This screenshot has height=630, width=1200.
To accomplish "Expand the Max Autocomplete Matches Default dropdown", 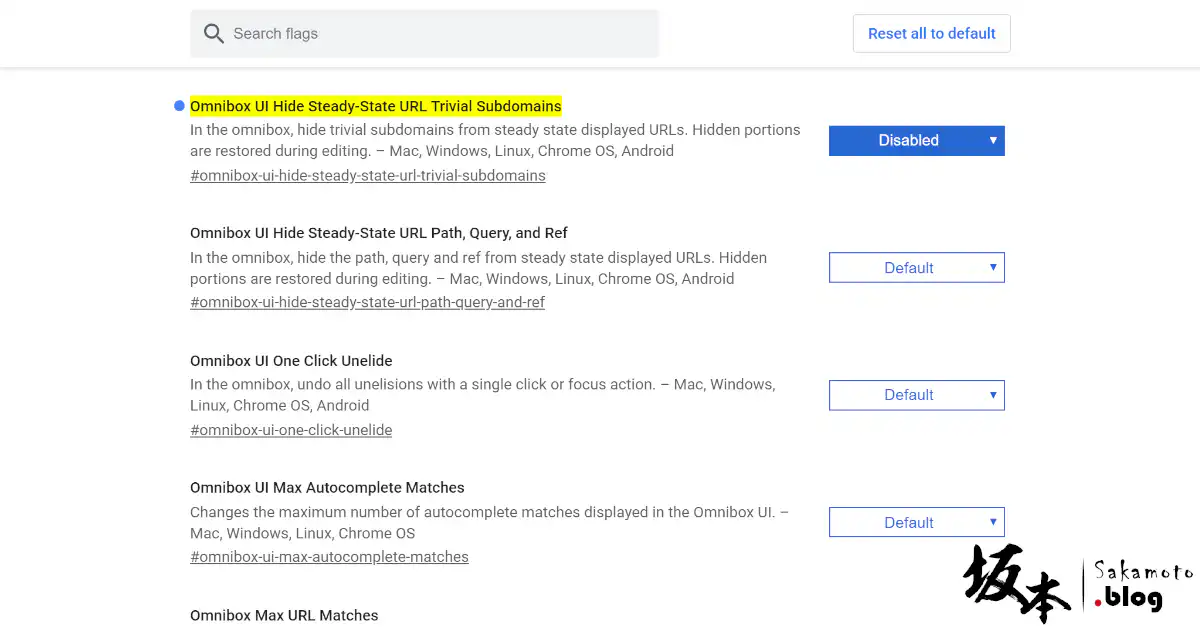I will 916,522.
